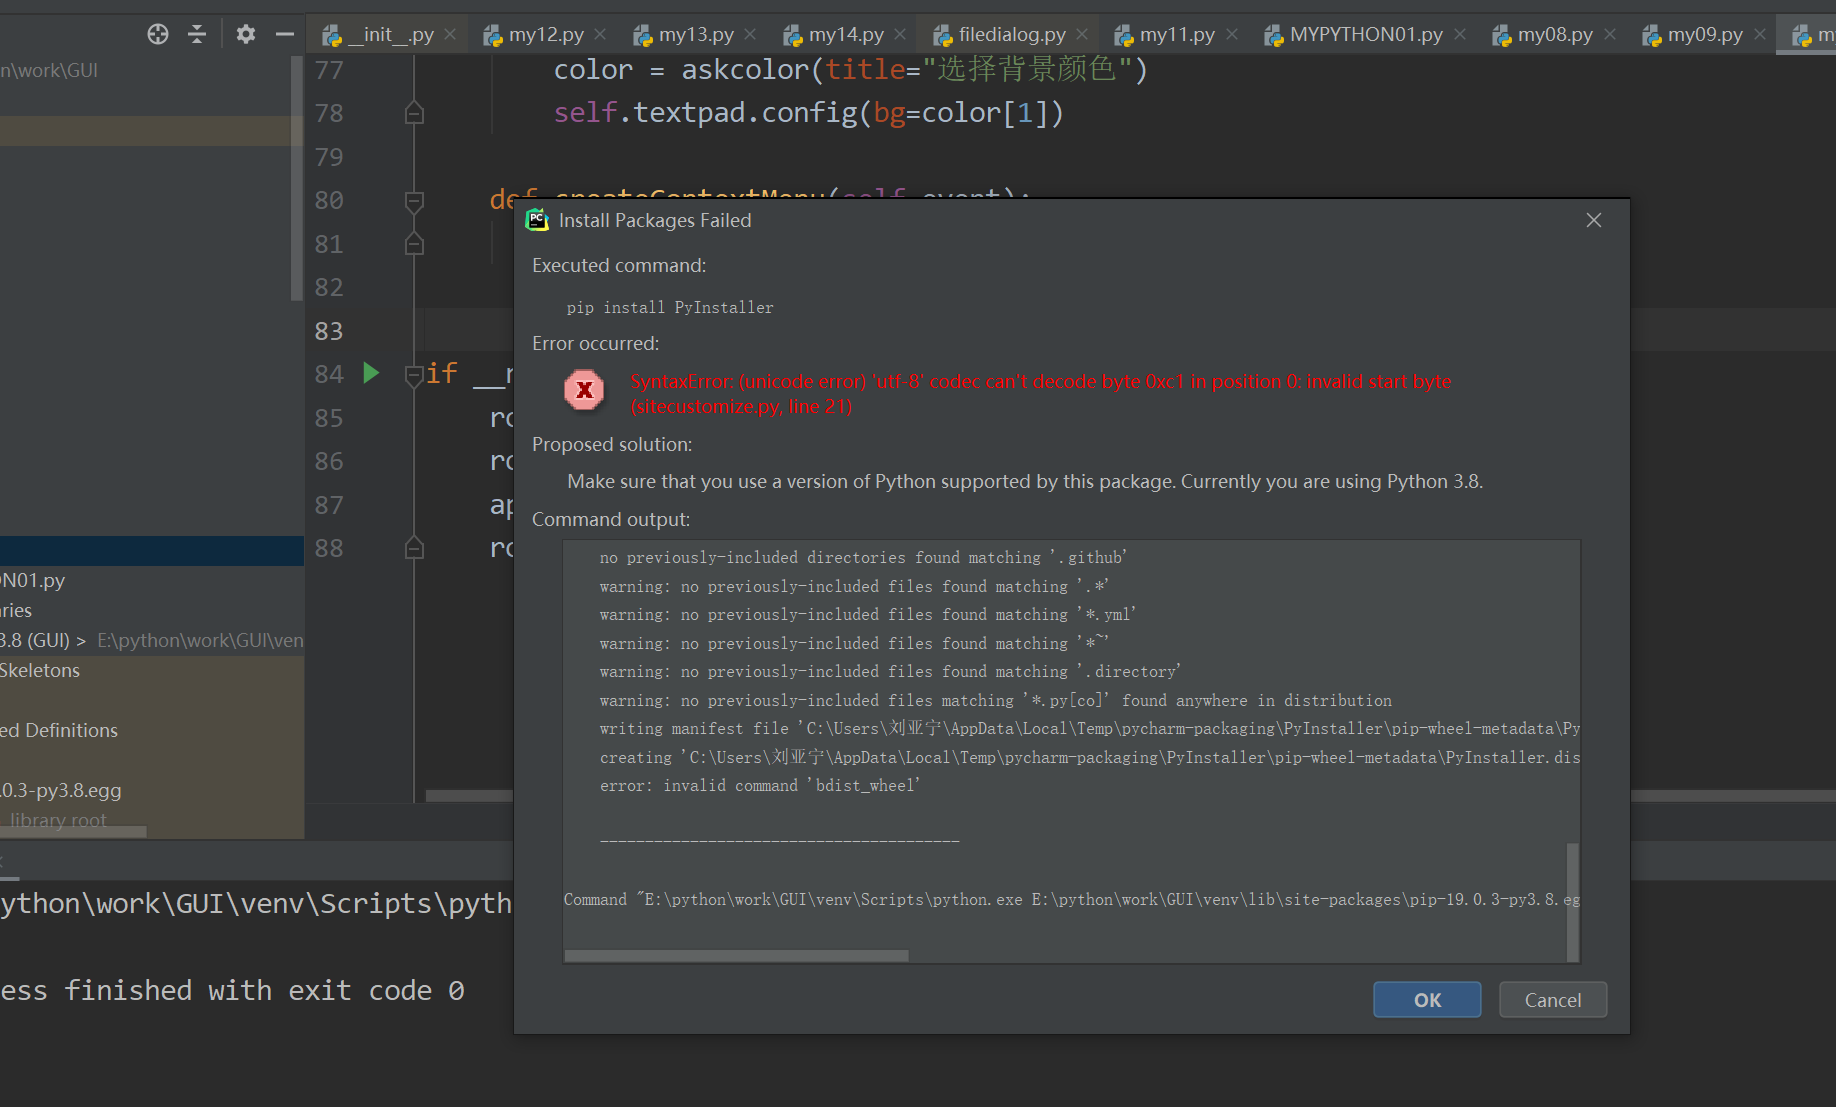
Task: Click the command output vertical scrollbar
Action: click(1572, 902)
